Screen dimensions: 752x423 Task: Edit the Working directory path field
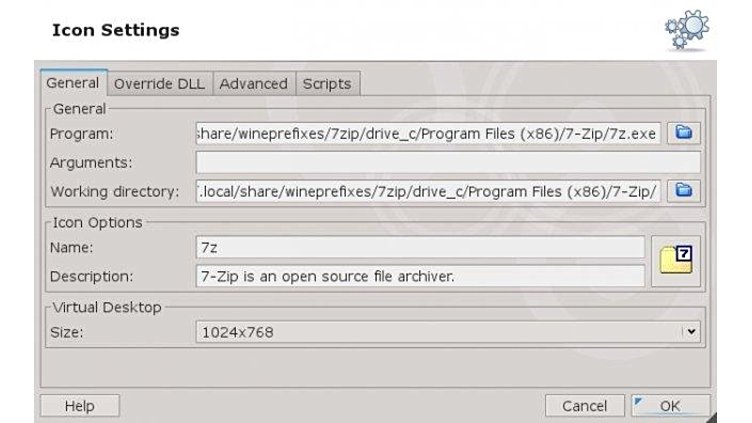click(x=428, y=190)
